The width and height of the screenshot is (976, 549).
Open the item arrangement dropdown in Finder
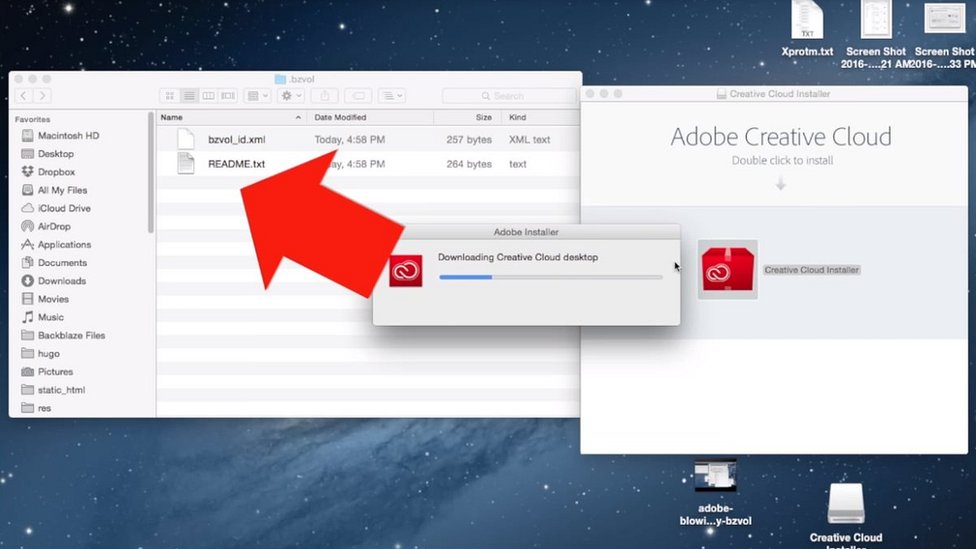pos(257,96)
